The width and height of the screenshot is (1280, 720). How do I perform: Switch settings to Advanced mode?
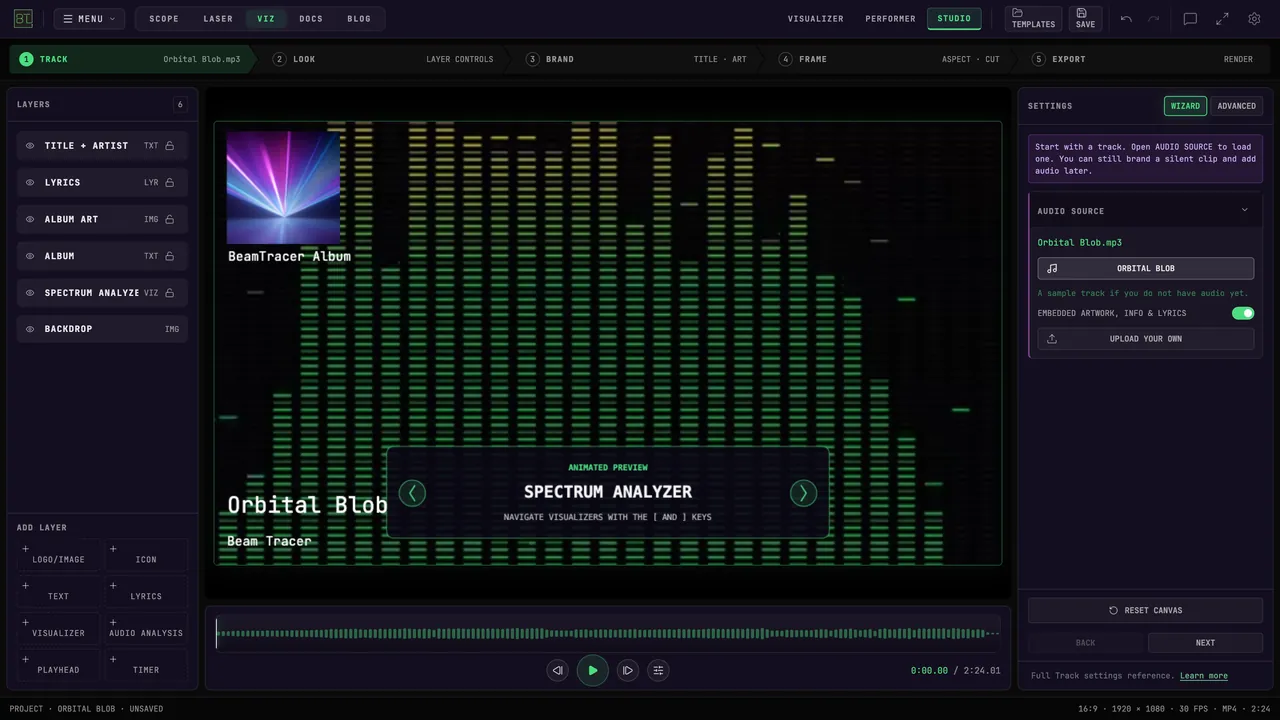pos(1236,106)
